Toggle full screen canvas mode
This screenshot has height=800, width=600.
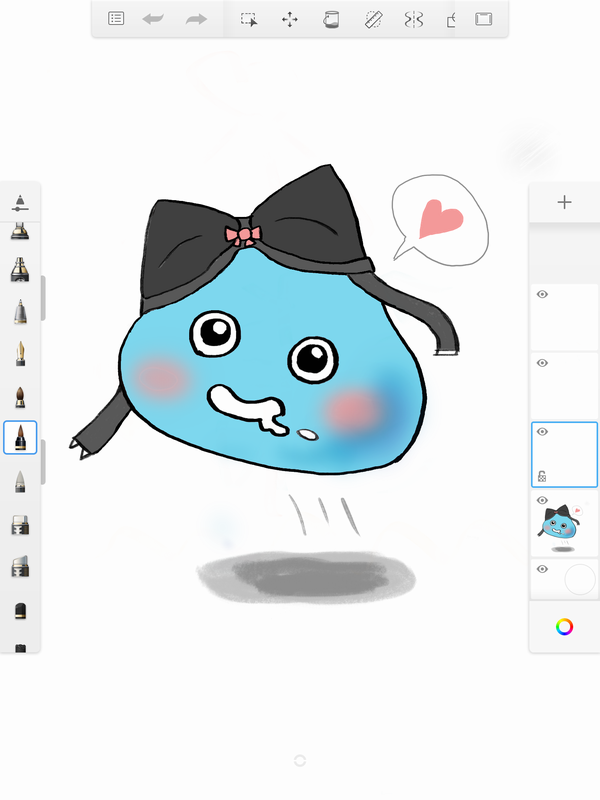click(x=484, y=19)
